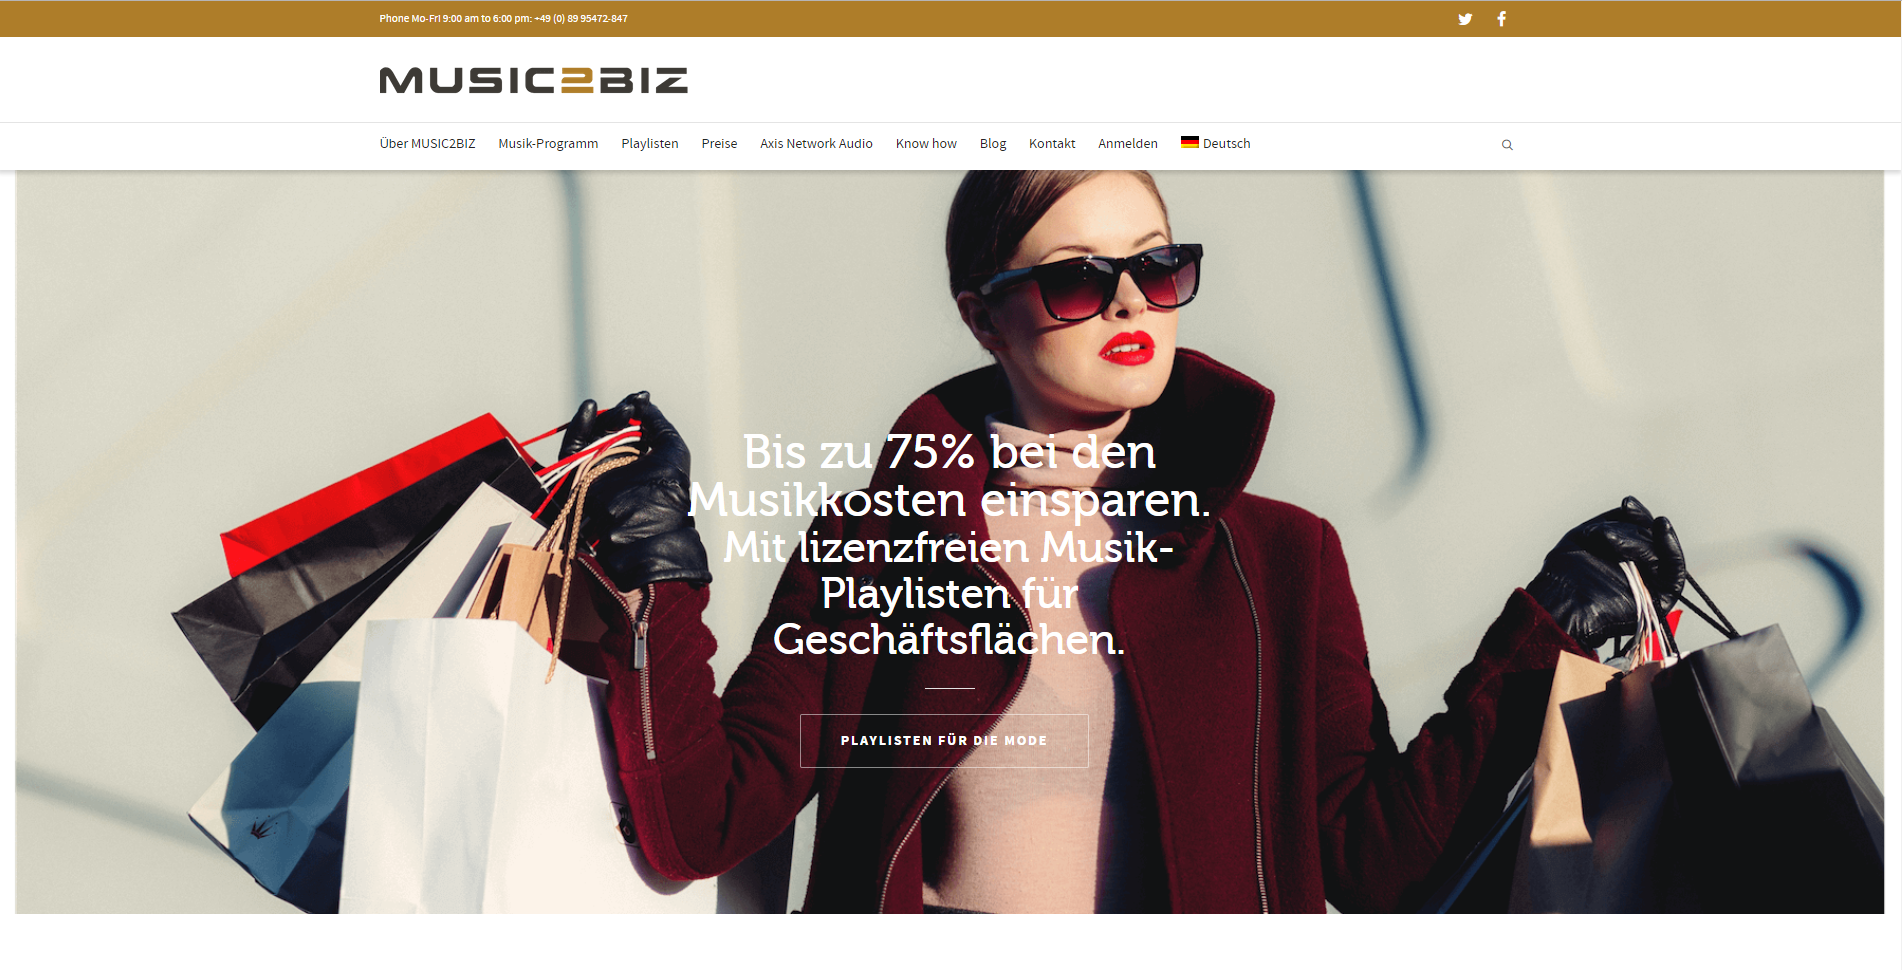Image resolution: width=1902 pixels, height=970 pixels.
Task: Open the Deutsch language selector
Action: coord(1215,144)
